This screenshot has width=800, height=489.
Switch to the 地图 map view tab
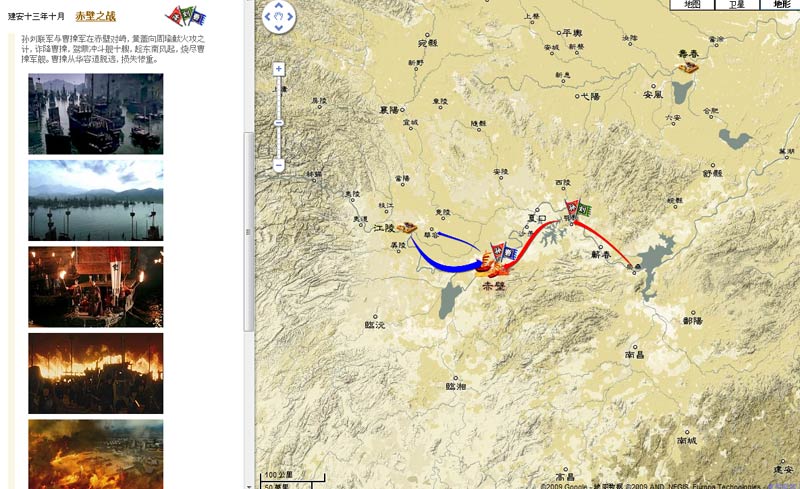tap(692, 5)
